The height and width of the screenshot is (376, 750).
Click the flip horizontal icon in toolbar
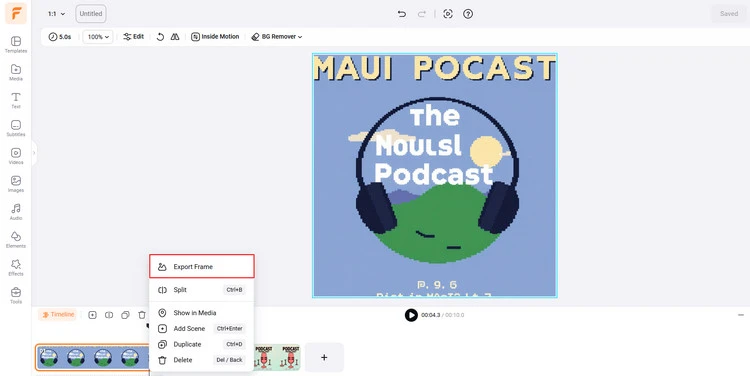[x=175, y=37]
